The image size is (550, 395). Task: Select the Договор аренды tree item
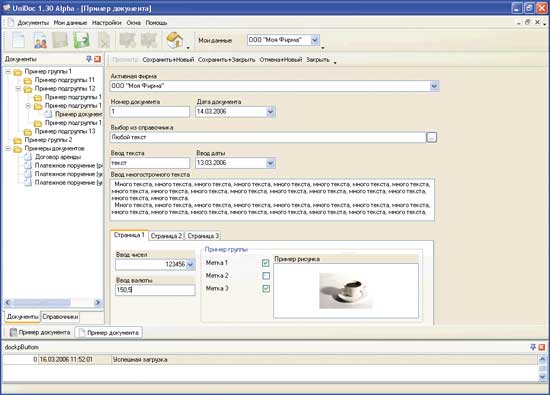(58, 157)
